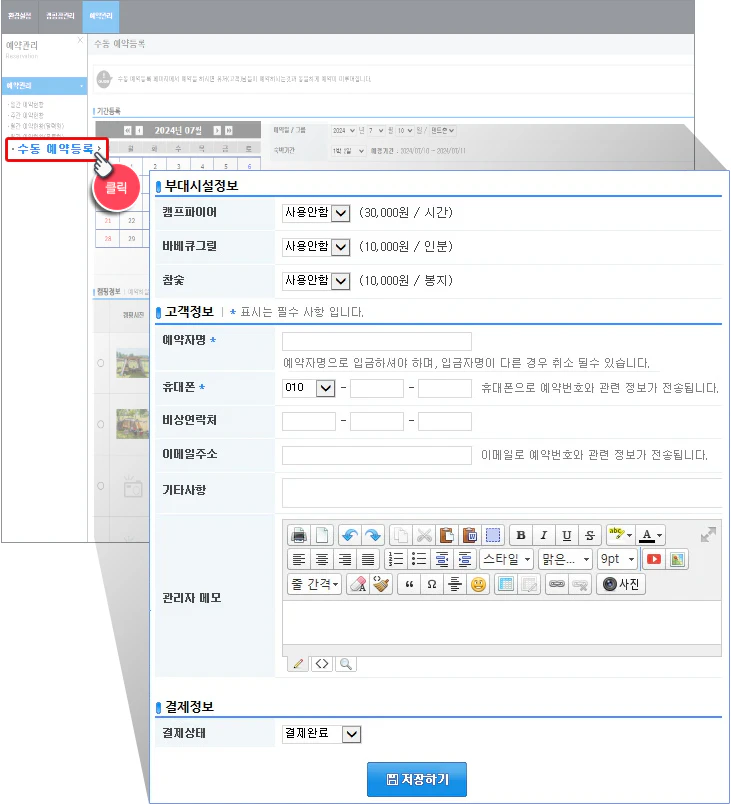Click the 예약자명 input field

[x=377, y=341]
